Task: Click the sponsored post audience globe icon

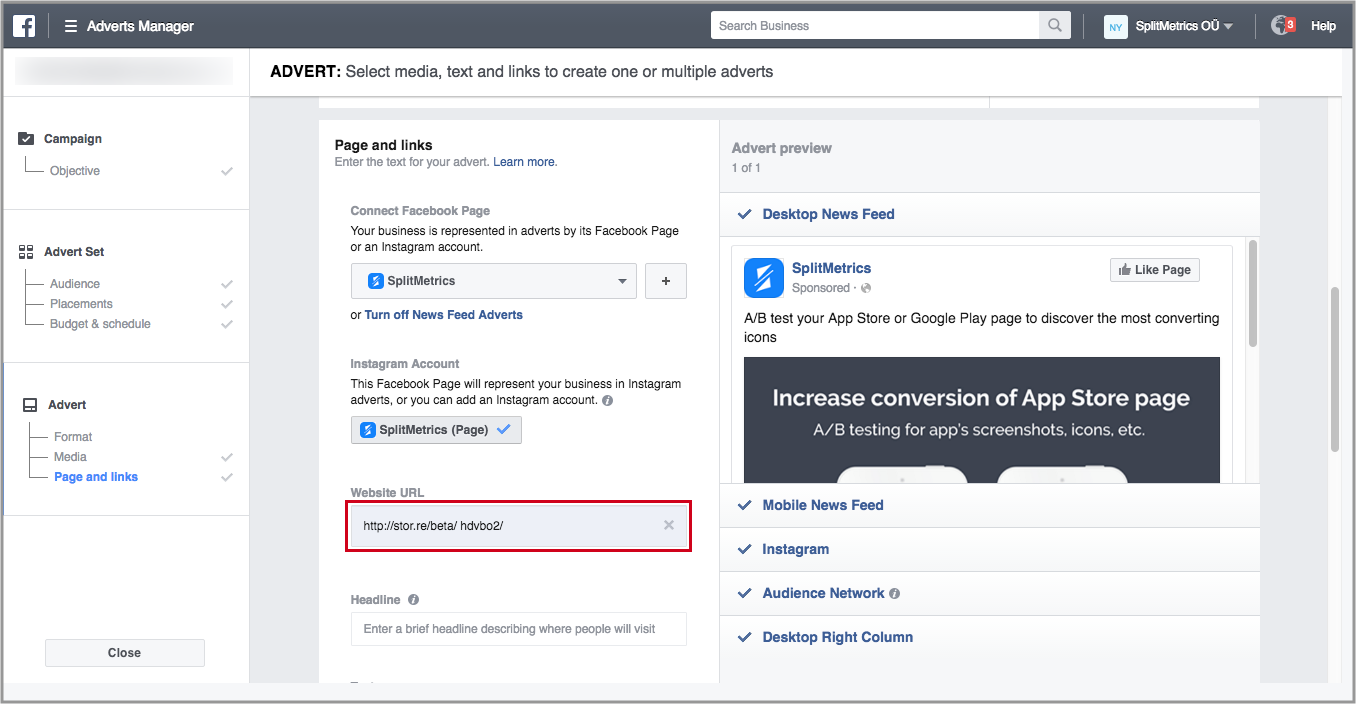Action: pyautogui.click(x=866, y=288)
